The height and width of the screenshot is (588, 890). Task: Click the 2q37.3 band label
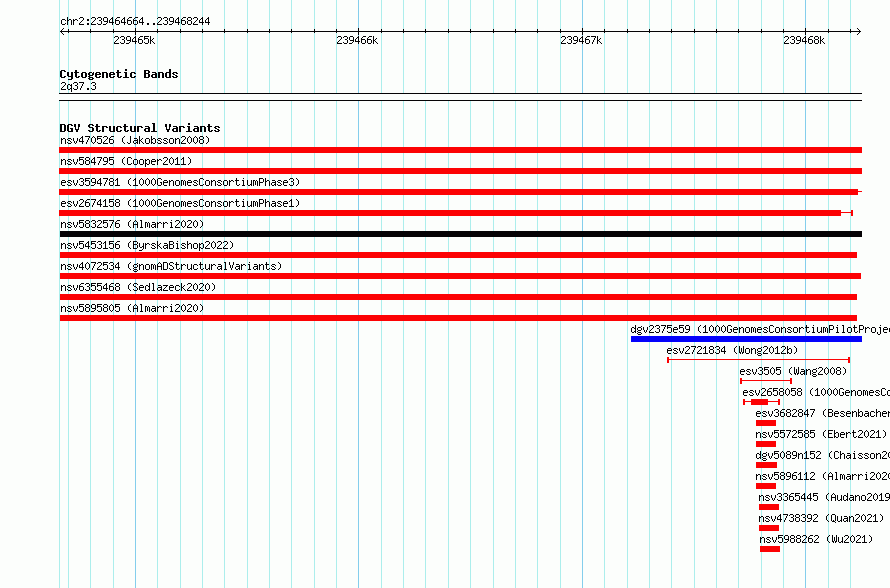[78, 86]
